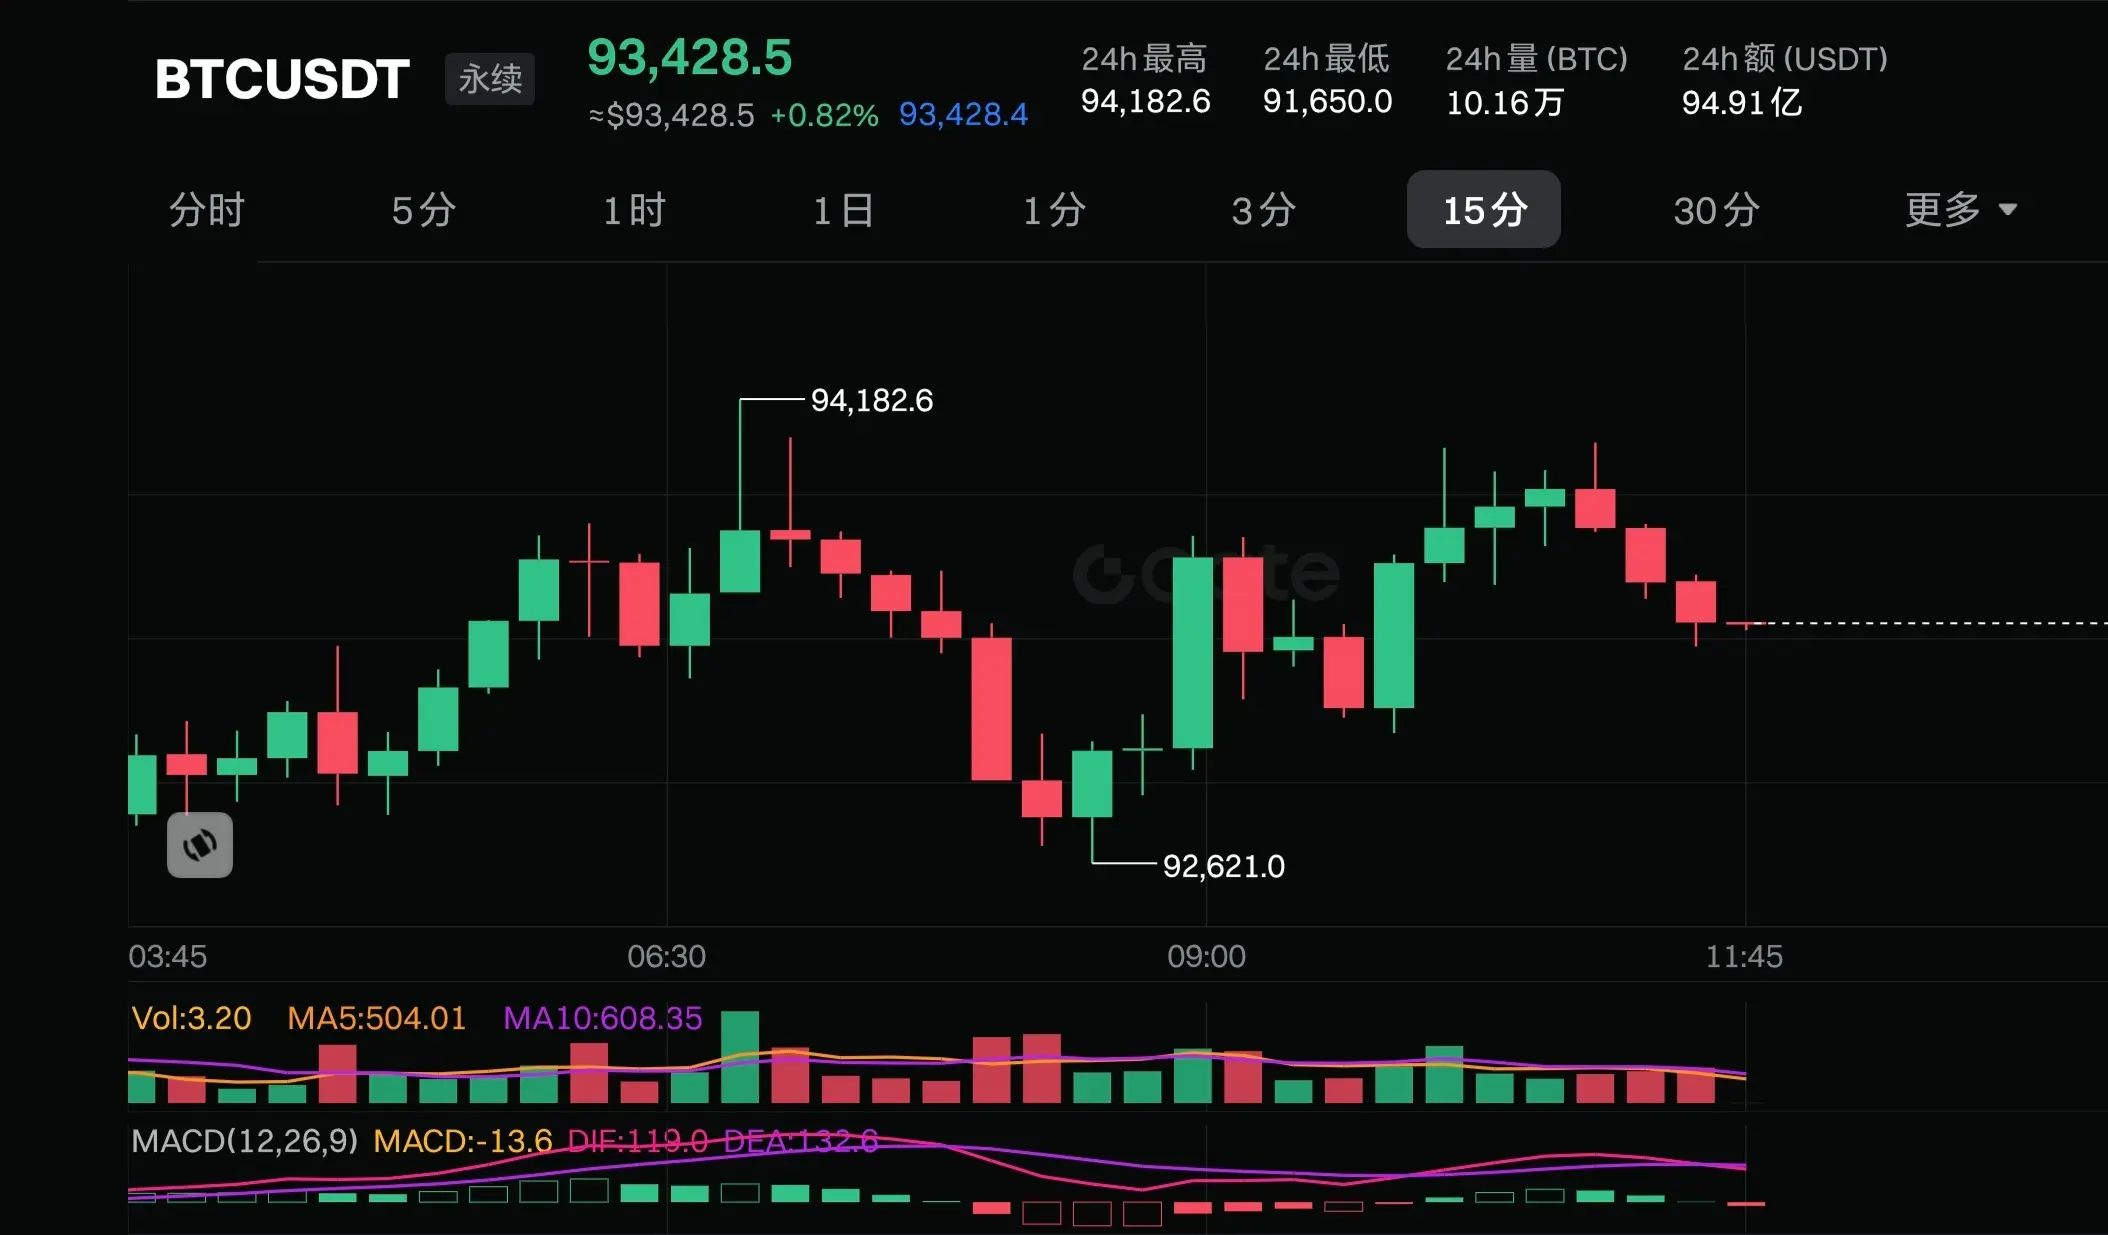Select the 5分 timeframe tab
Image resolution: width=2108 pixels, height=1235 pixels.
tap(424, 210)
